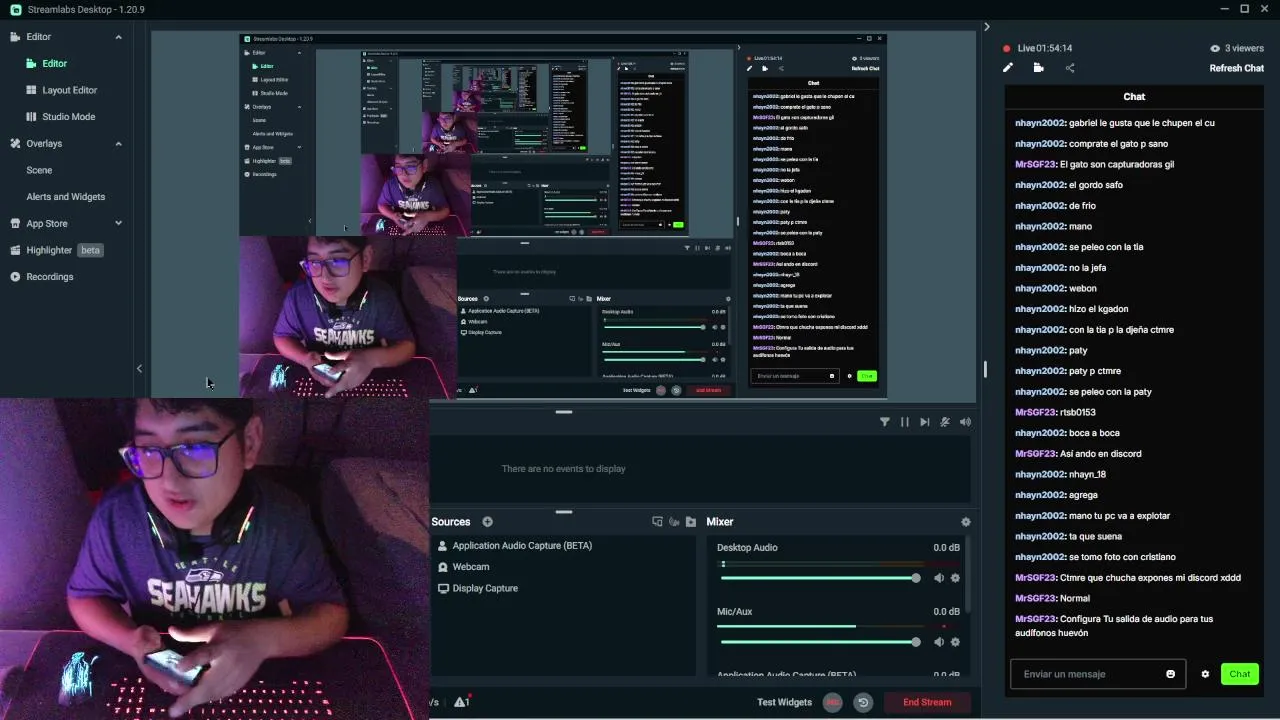Click the End Stream button
This screenshot has width=1280, height=720.
(x=927, y=702)
